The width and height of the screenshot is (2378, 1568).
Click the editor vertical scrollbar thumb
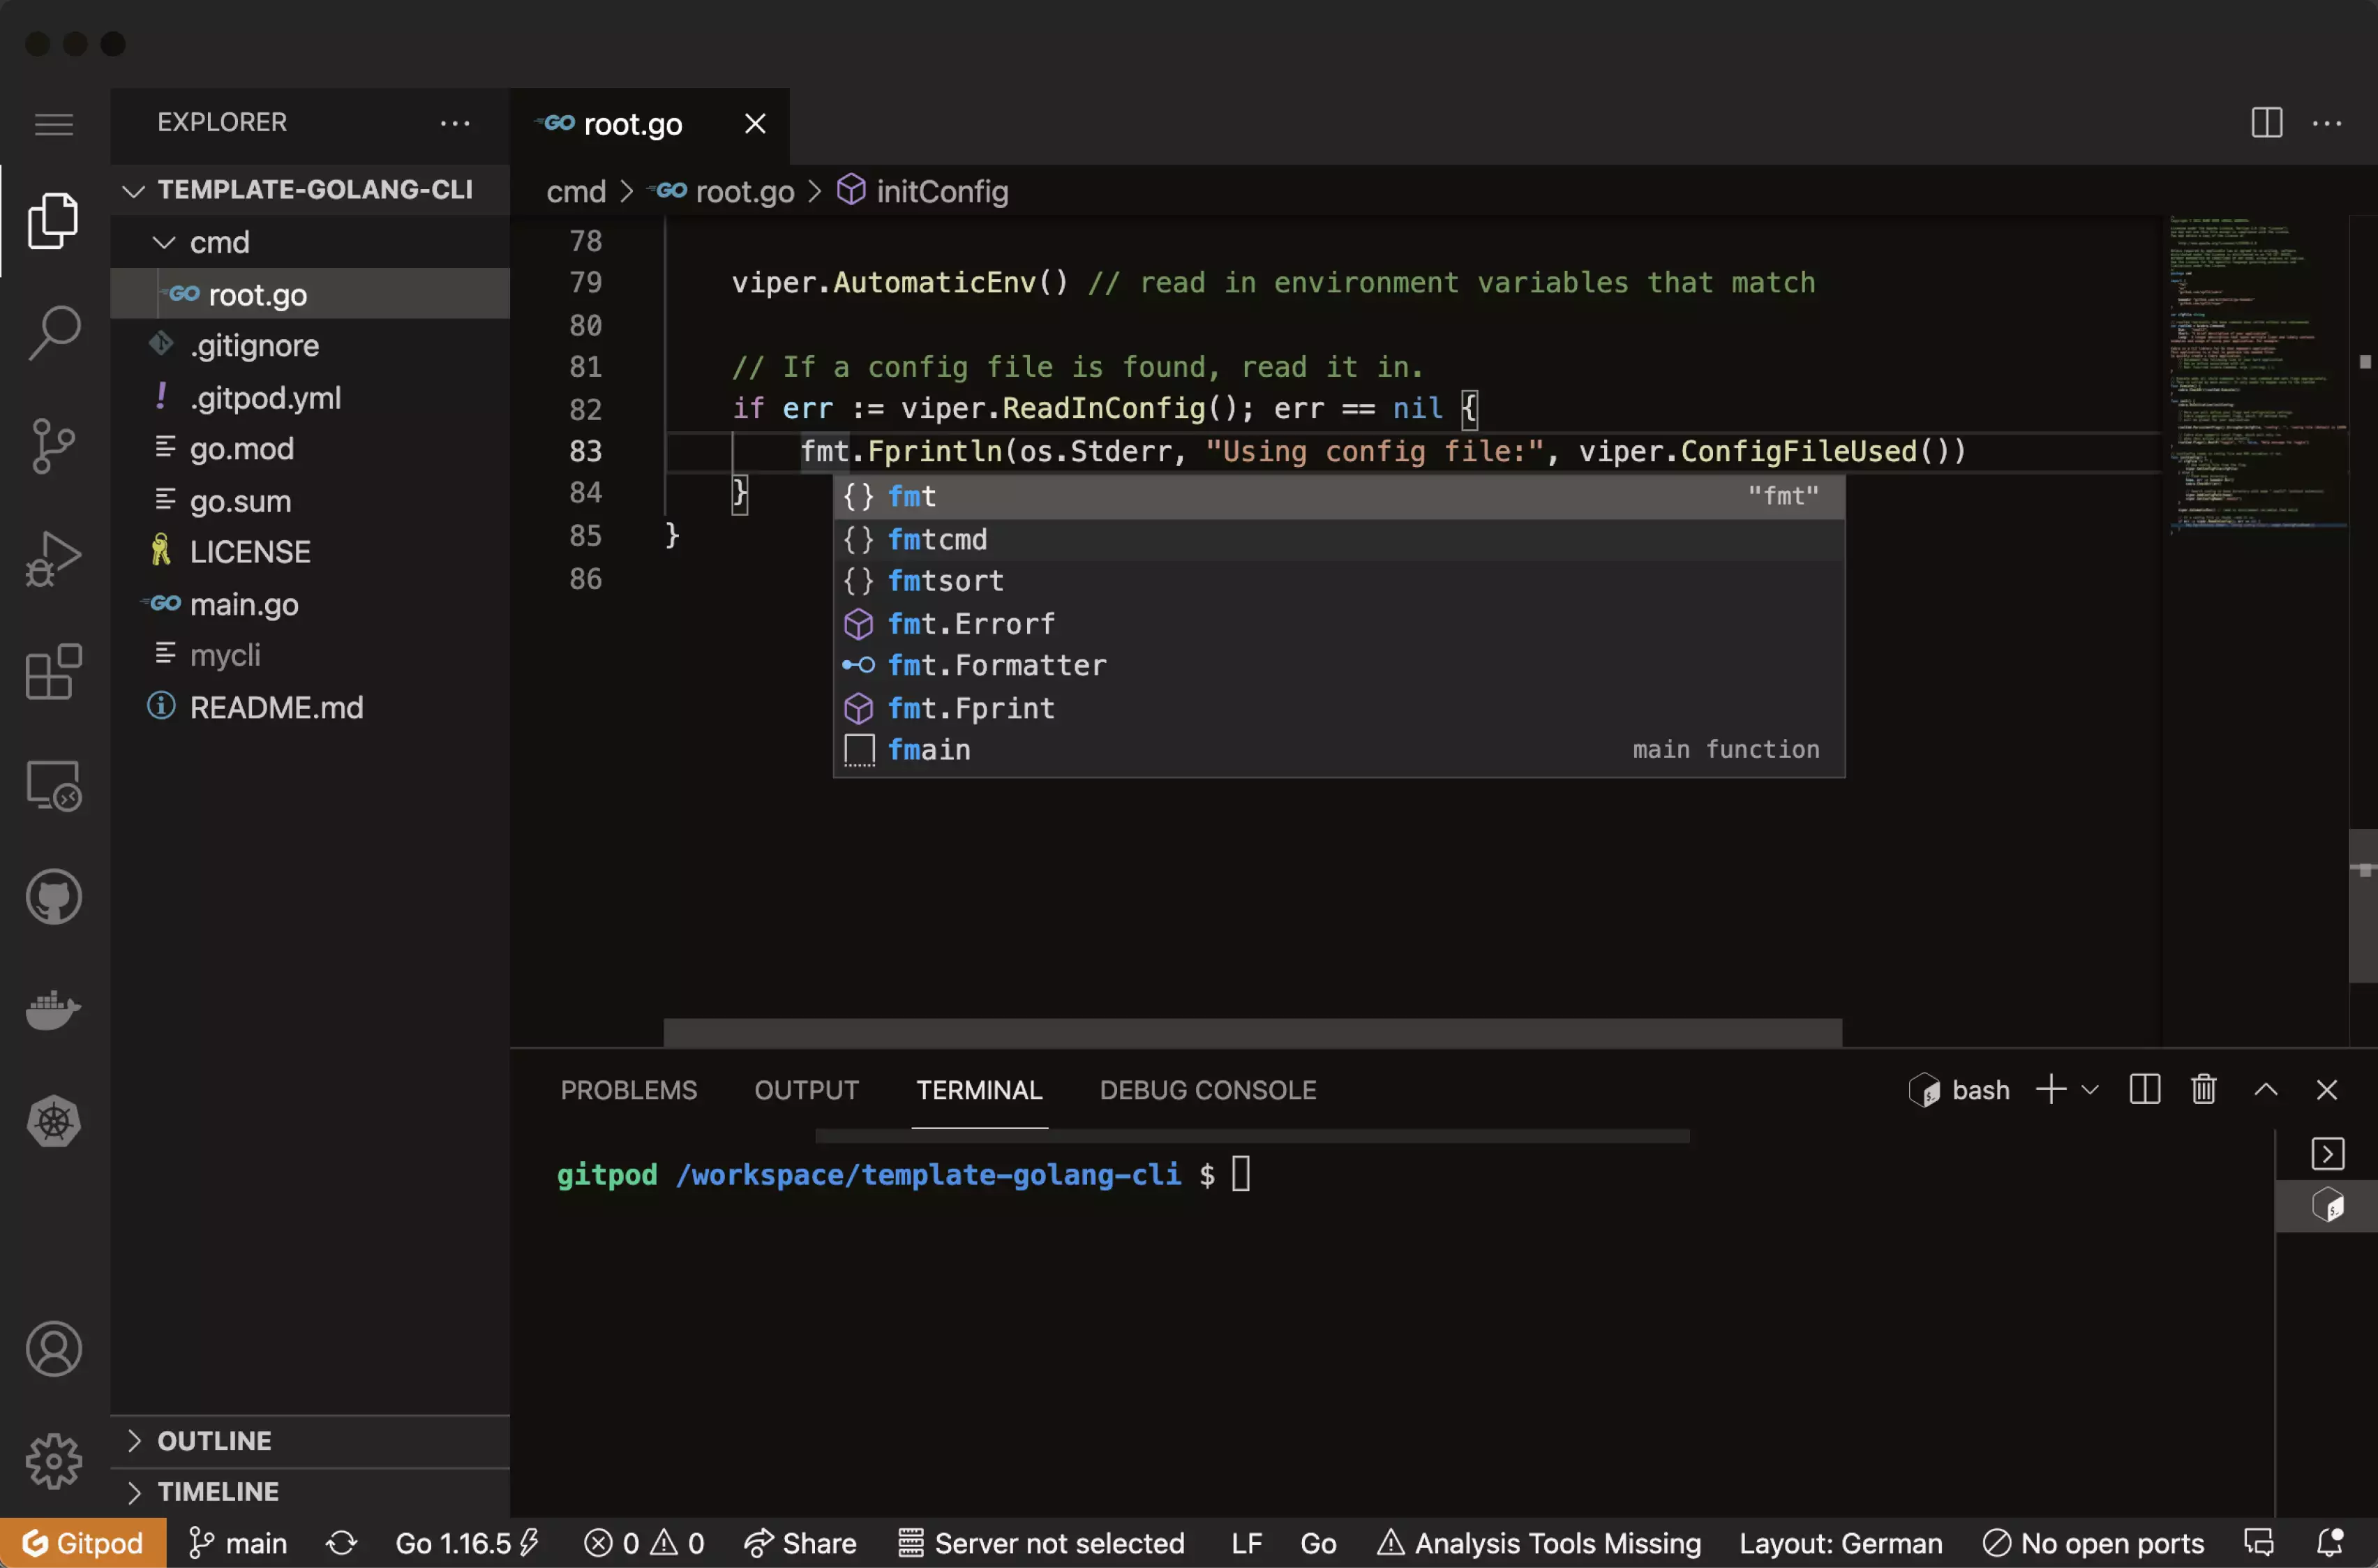point(2363,905)
